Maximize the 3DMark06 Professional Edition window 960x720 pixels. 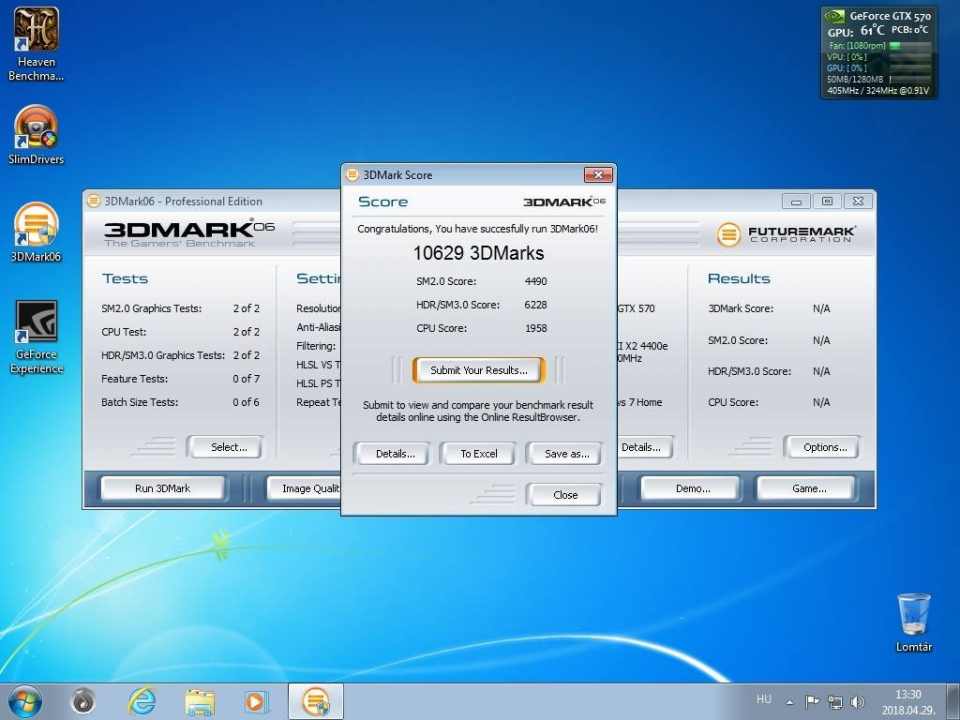click(x=827, y=201)
